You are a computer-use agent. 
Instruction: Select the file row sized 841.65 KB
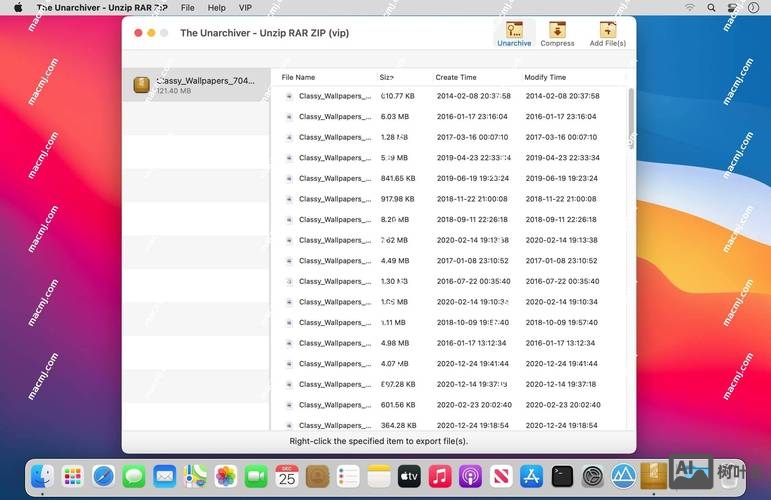[450, 178]
